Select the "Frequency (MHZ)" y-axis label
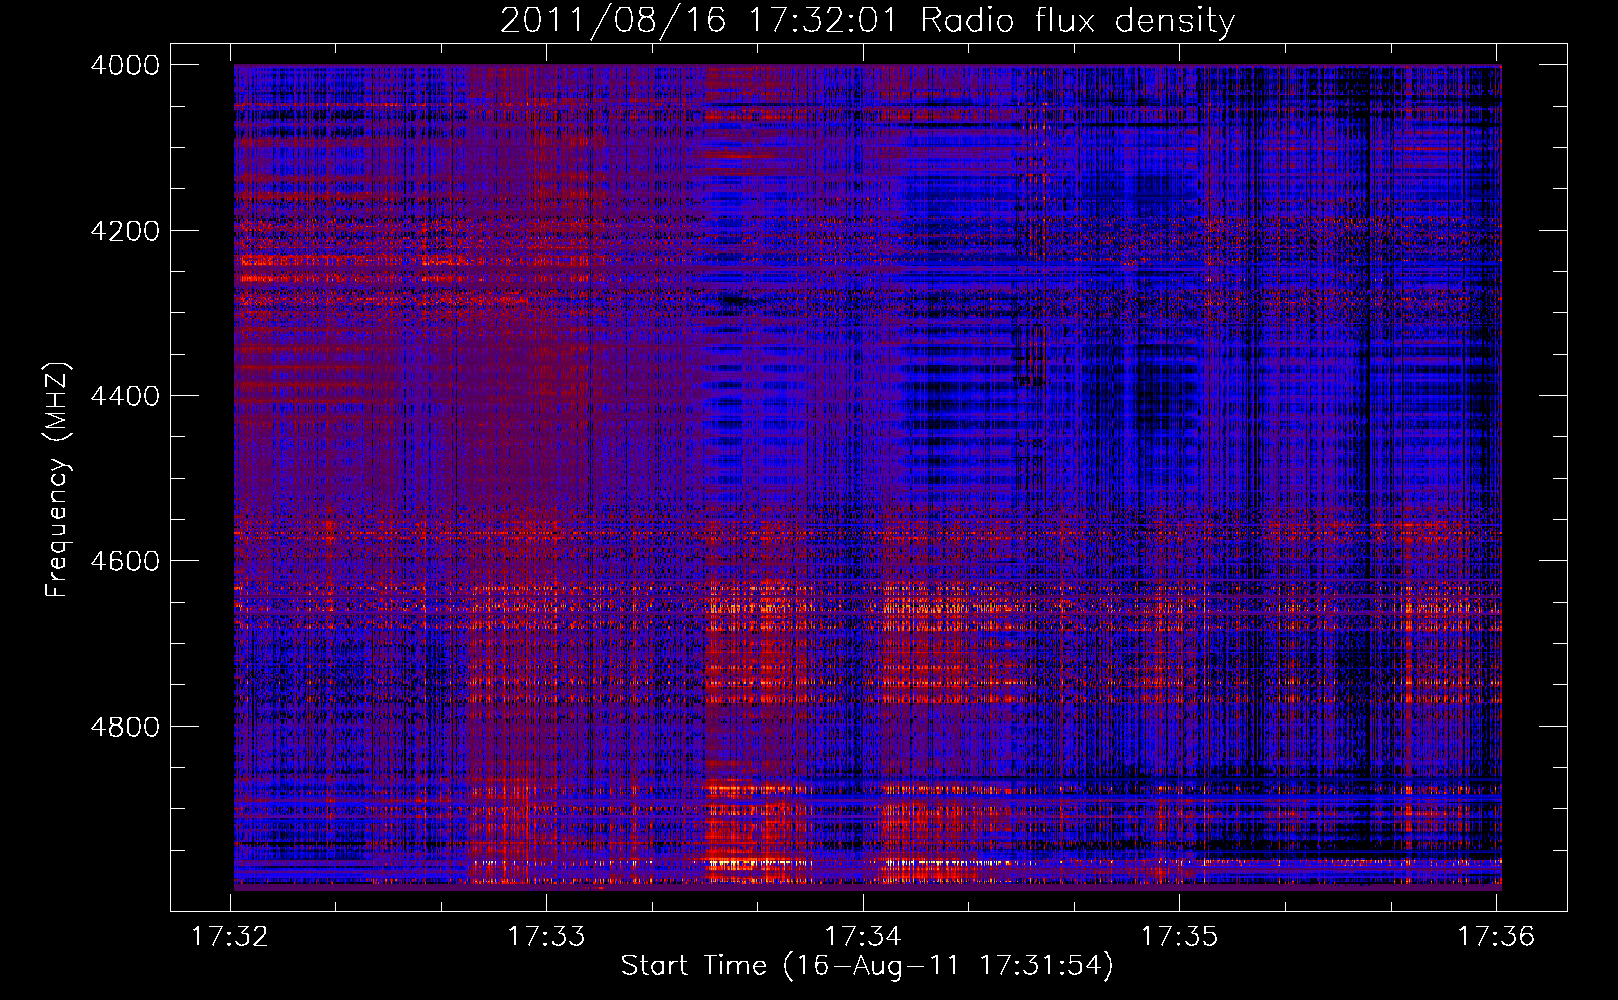Screen dimensions: 1618x1000 pyautogui.click(x=57, y=480)
